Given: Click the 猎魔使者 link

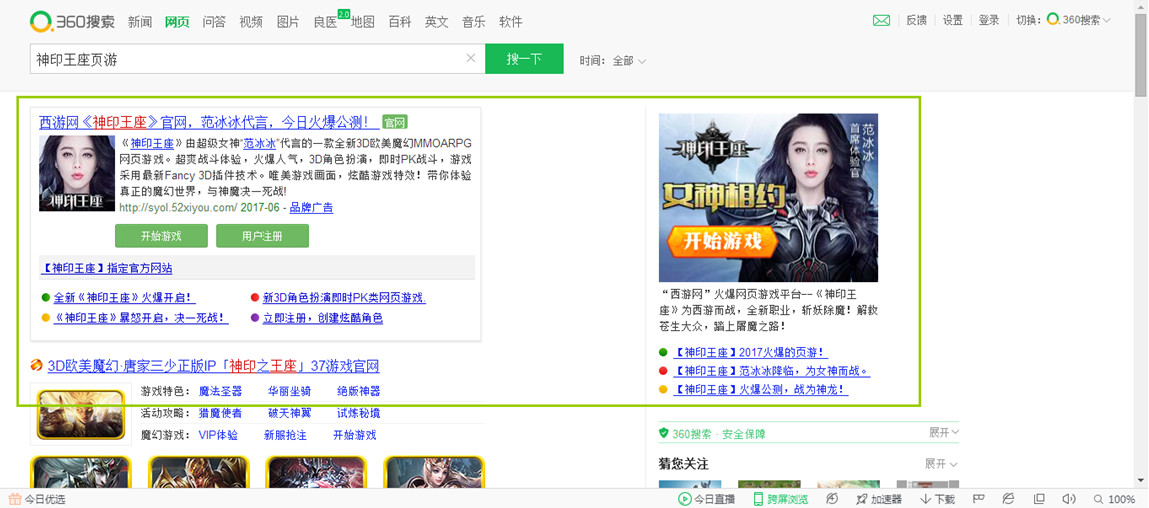Looking at the screenshot, I should [220, 413].
